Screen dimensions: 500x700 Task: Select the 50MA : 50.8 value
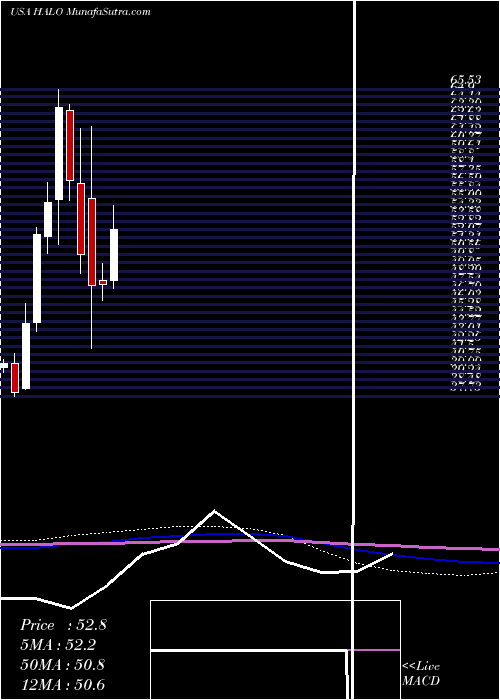coord(63,665)
